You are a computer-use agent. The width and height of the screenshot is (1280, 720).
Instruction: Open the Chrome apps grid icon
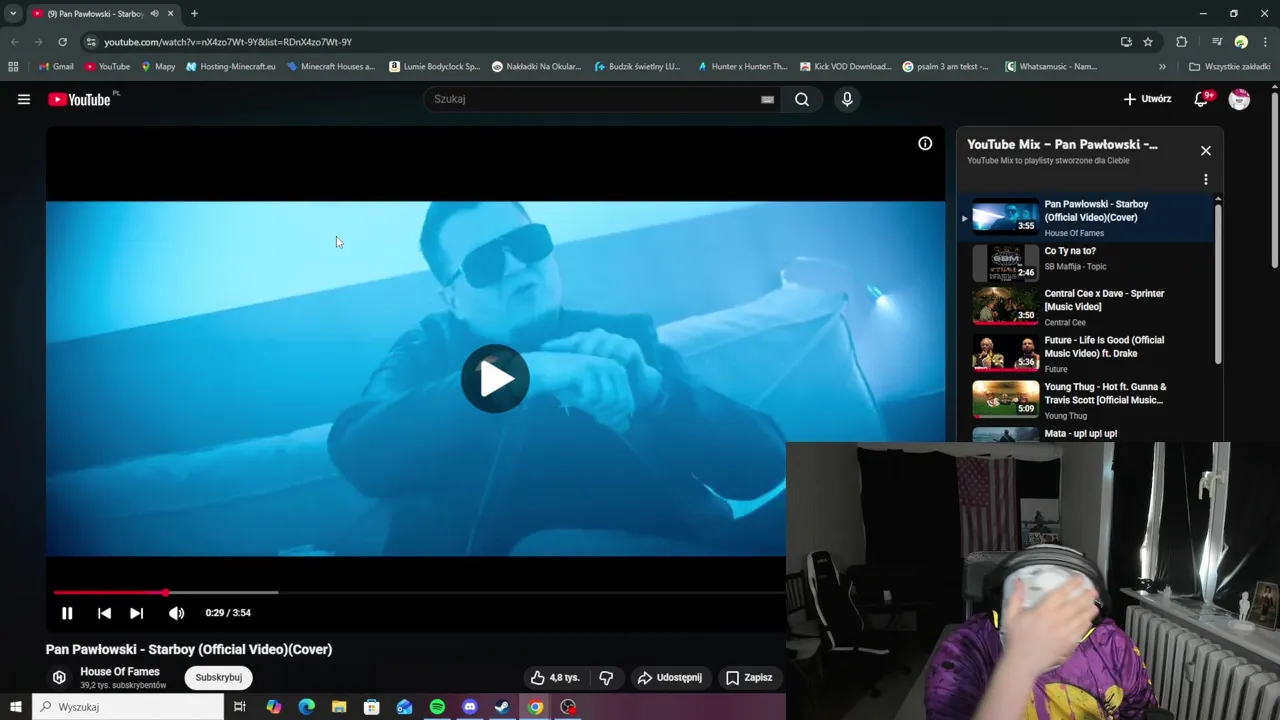point(13,67)
